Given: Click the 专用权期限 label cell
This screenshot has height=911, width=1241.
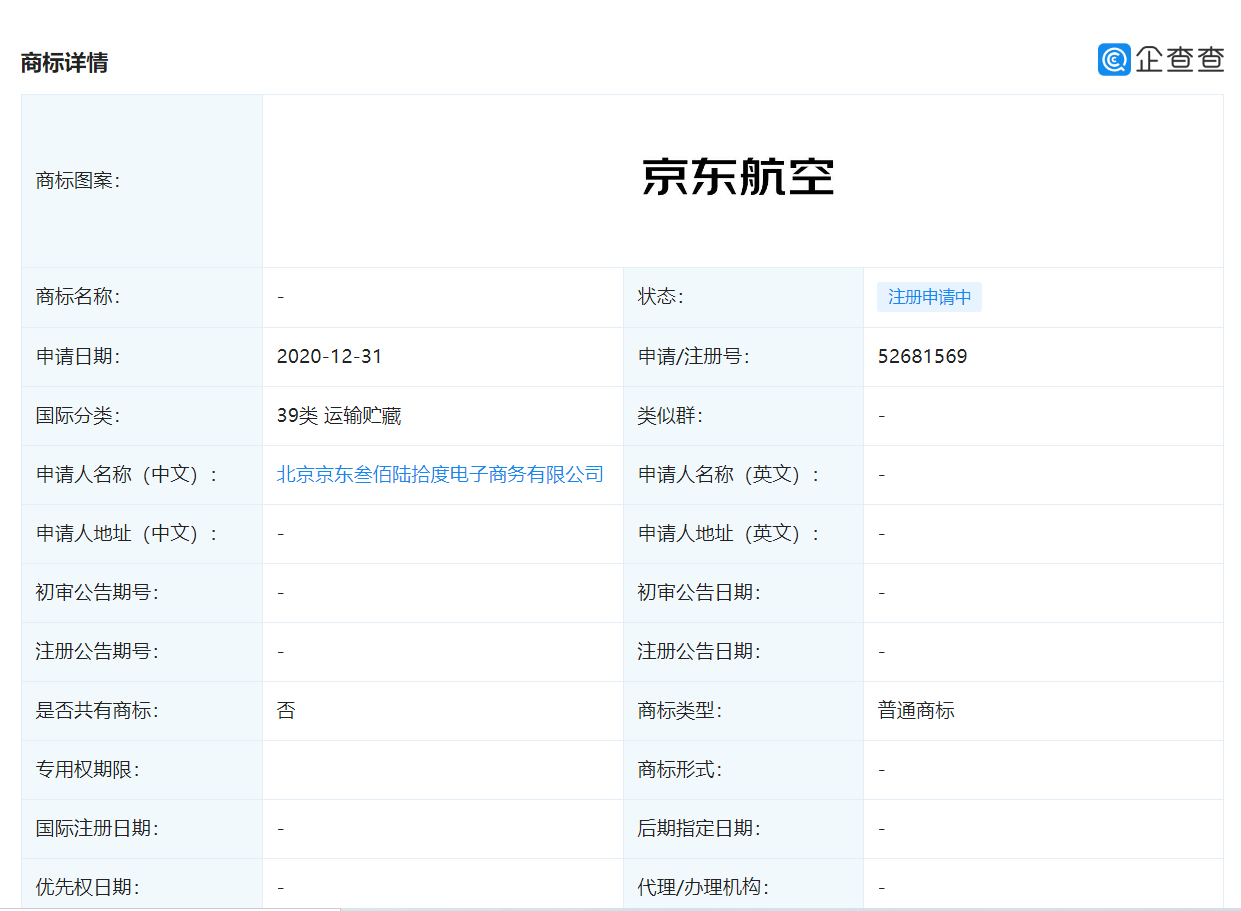Looking at the screenshot, I should click(142, 770).
